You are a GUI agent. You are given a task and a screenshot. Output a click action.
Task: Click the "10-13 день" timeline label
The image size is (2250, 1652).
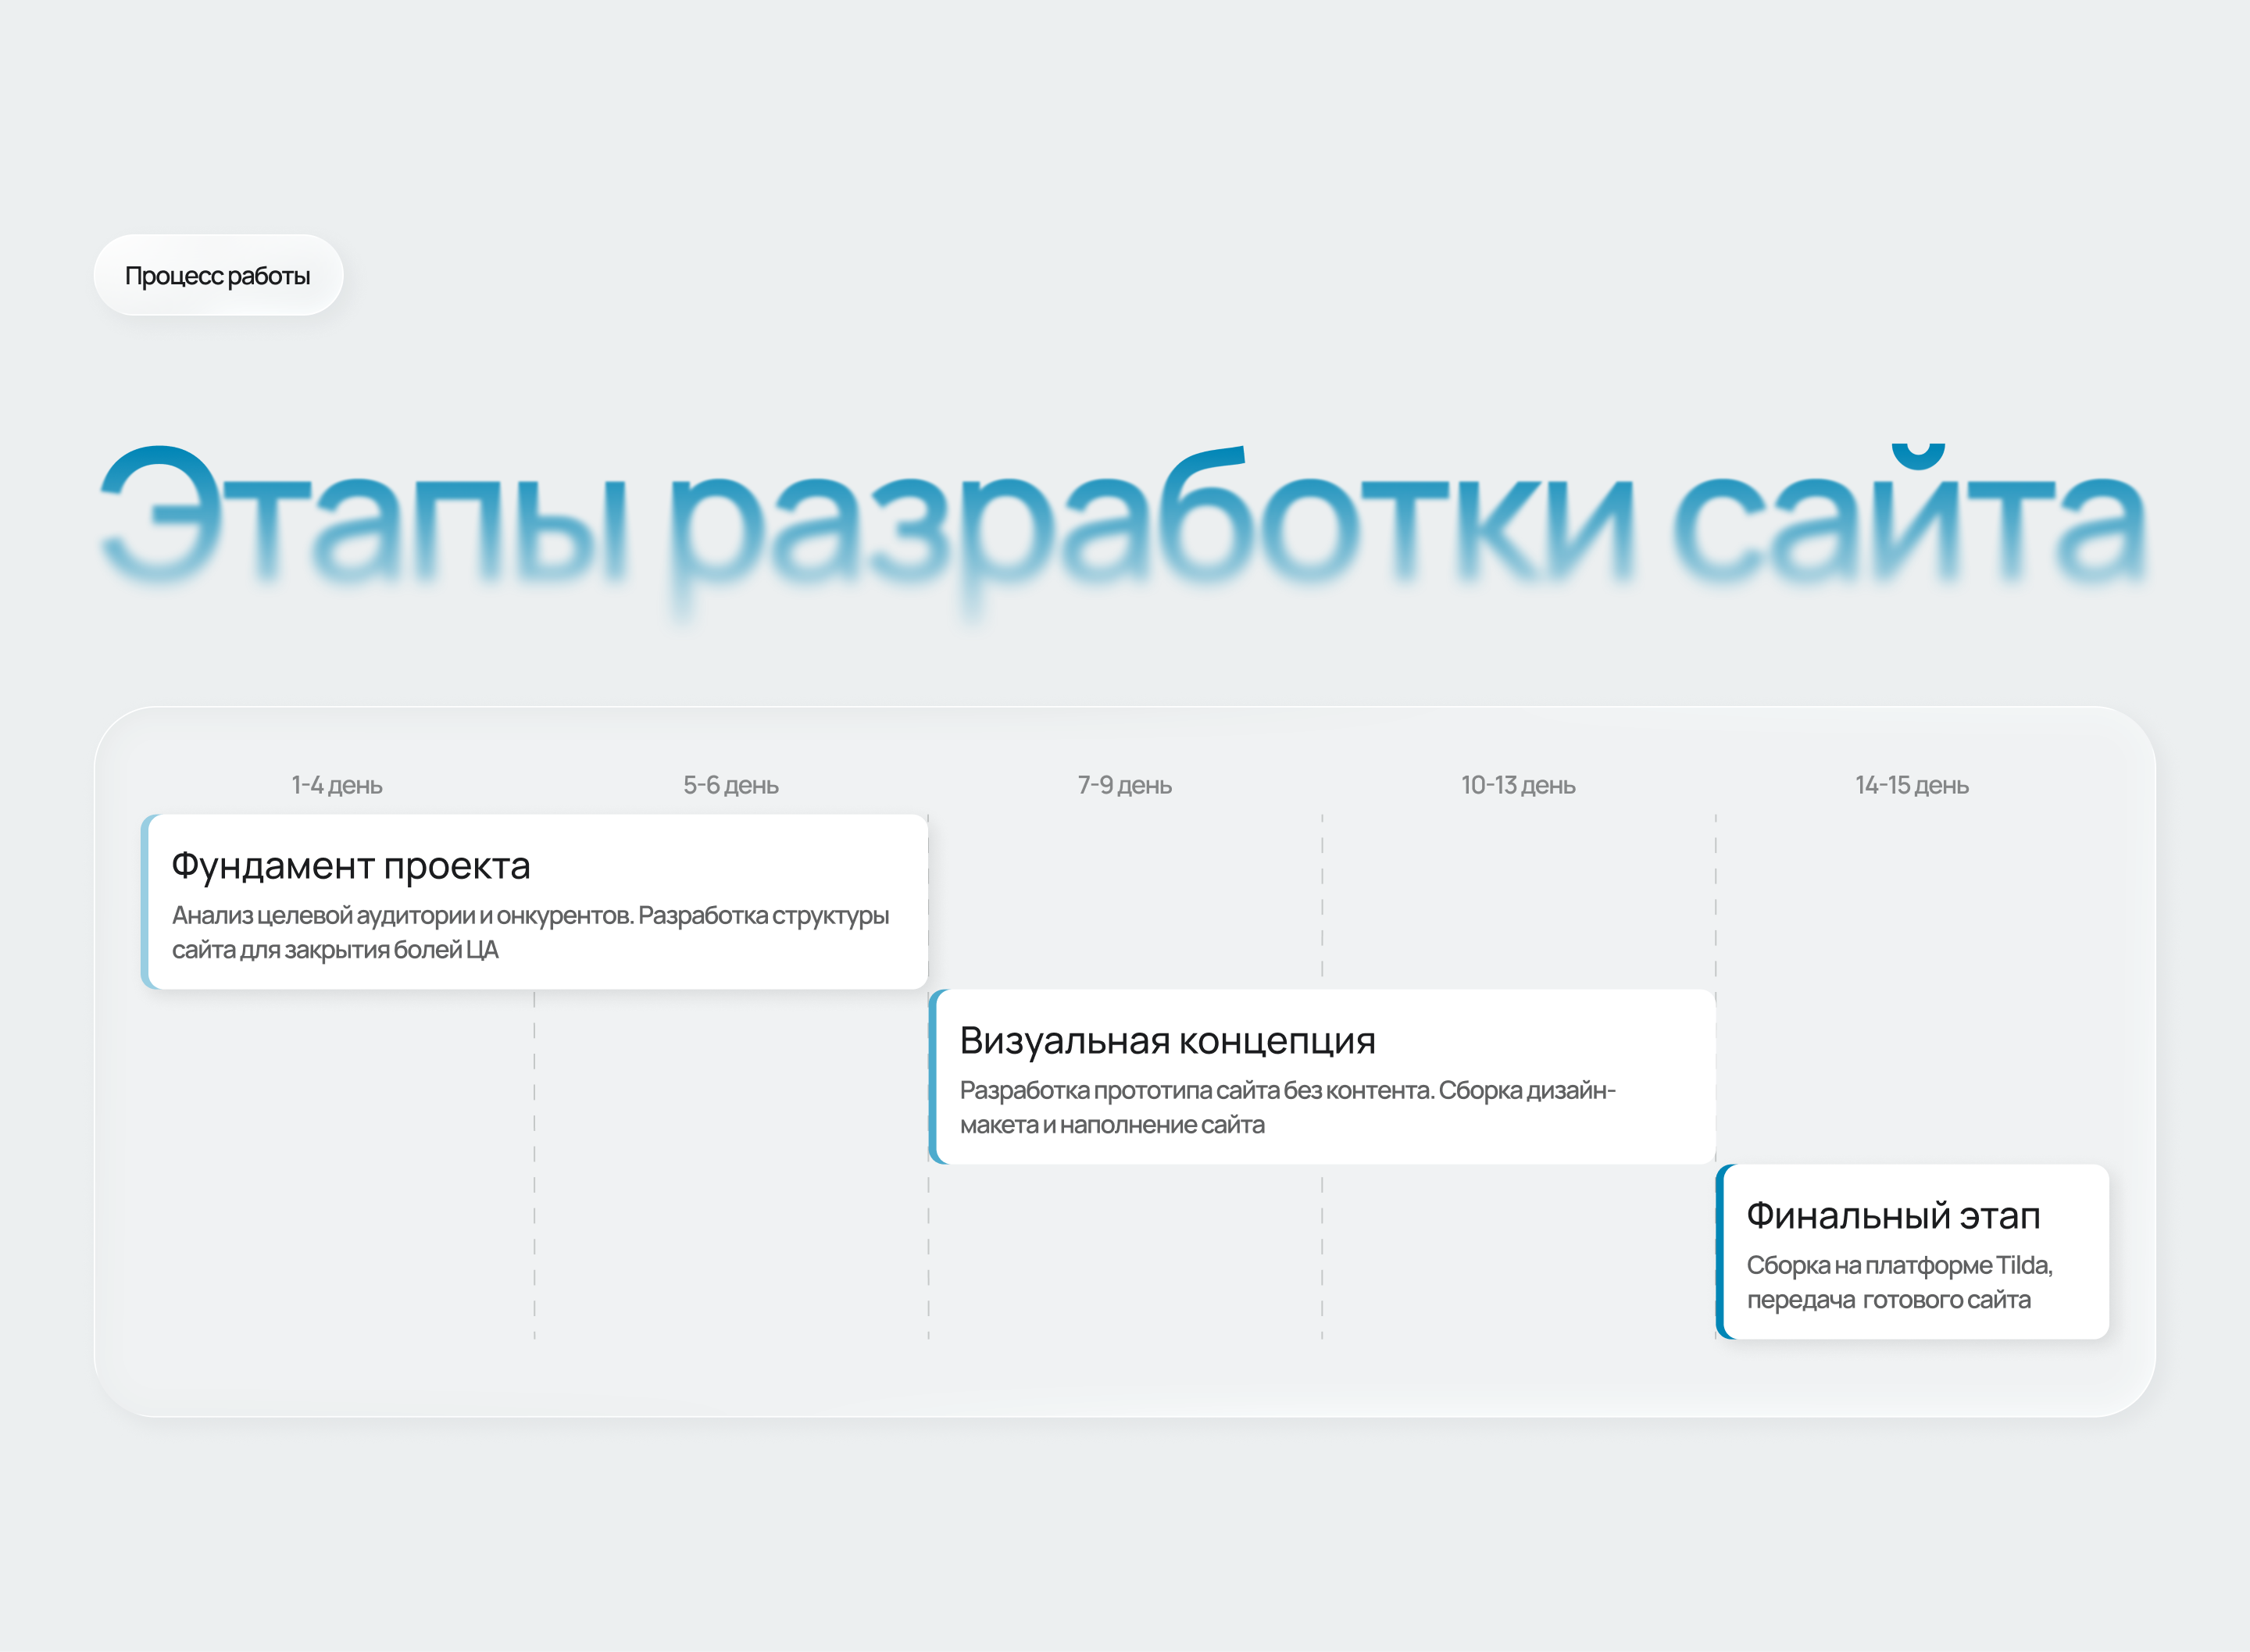click(1518, 785)
